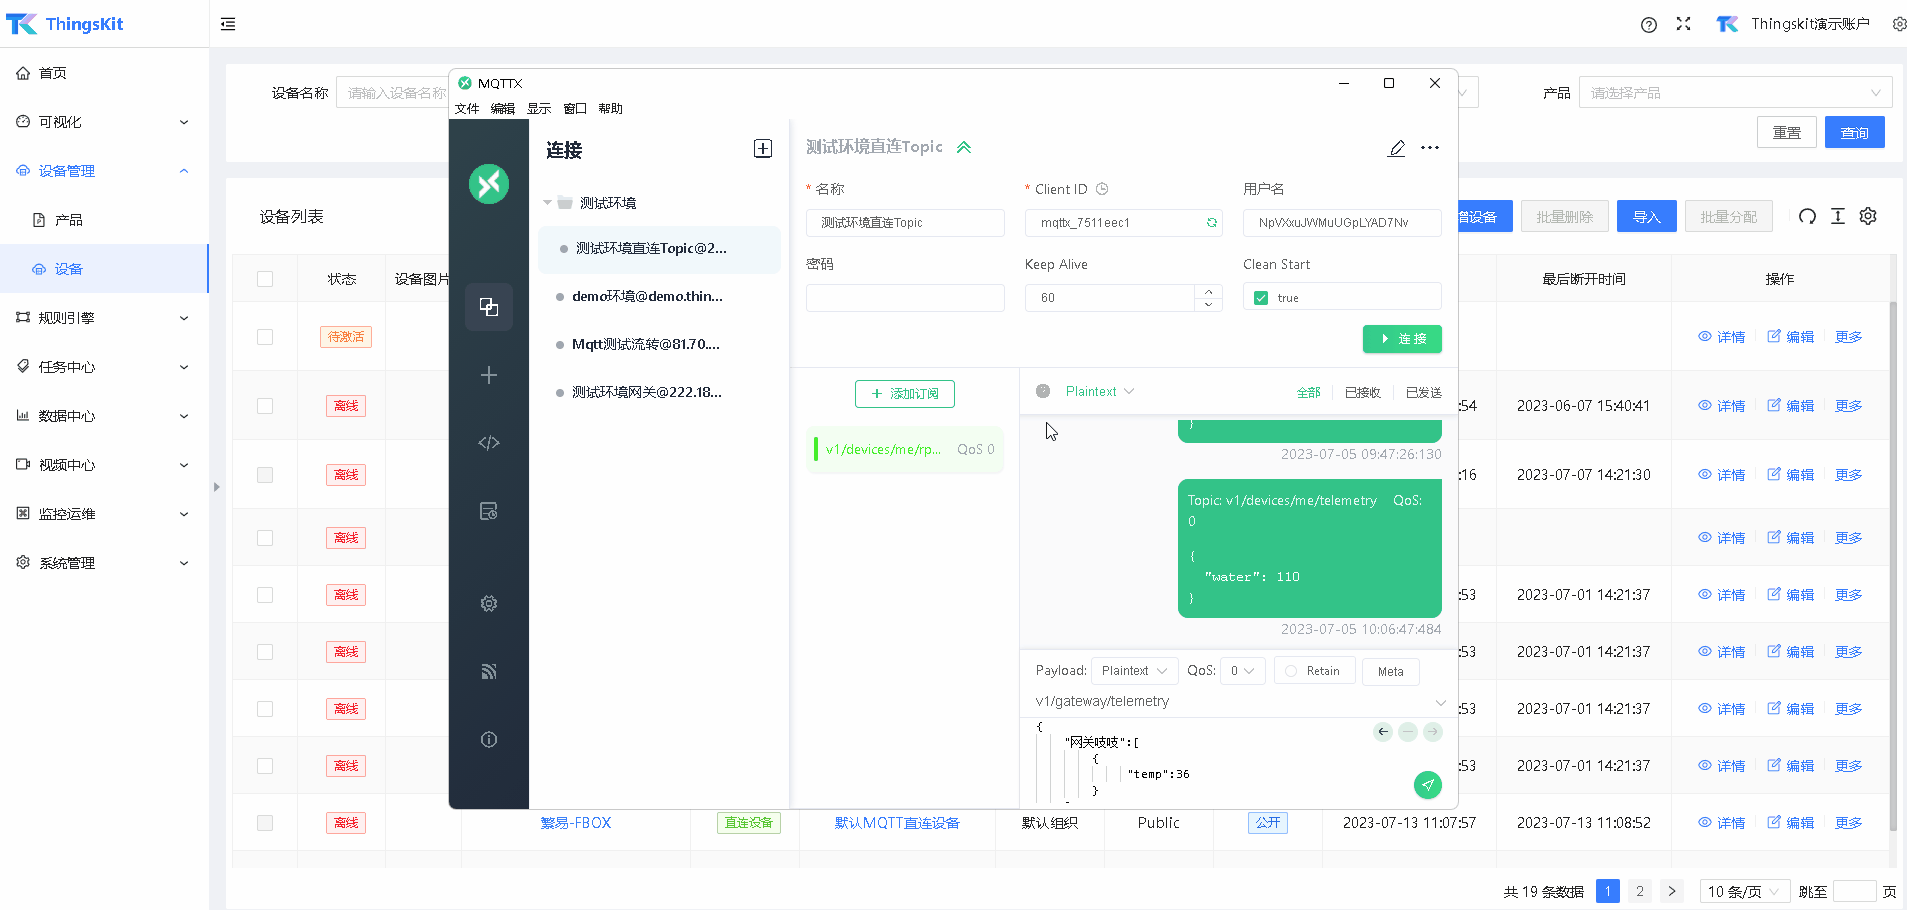Click the green send message button
Viewport: 1907px width, 910px height.
click(x=1427, y=785)
